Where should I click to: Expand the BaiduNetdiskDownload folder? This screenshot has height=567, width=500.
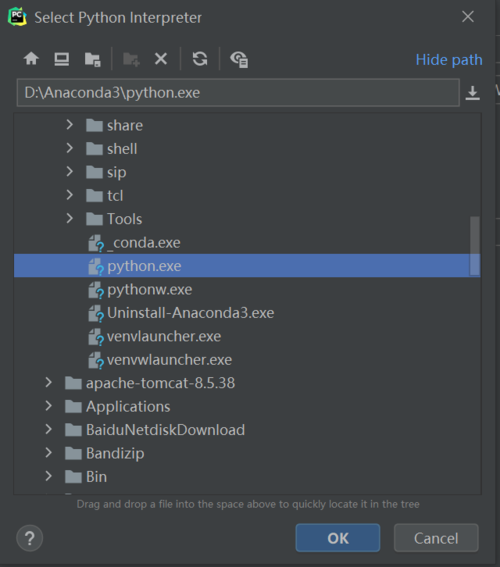tap(49, 429)
